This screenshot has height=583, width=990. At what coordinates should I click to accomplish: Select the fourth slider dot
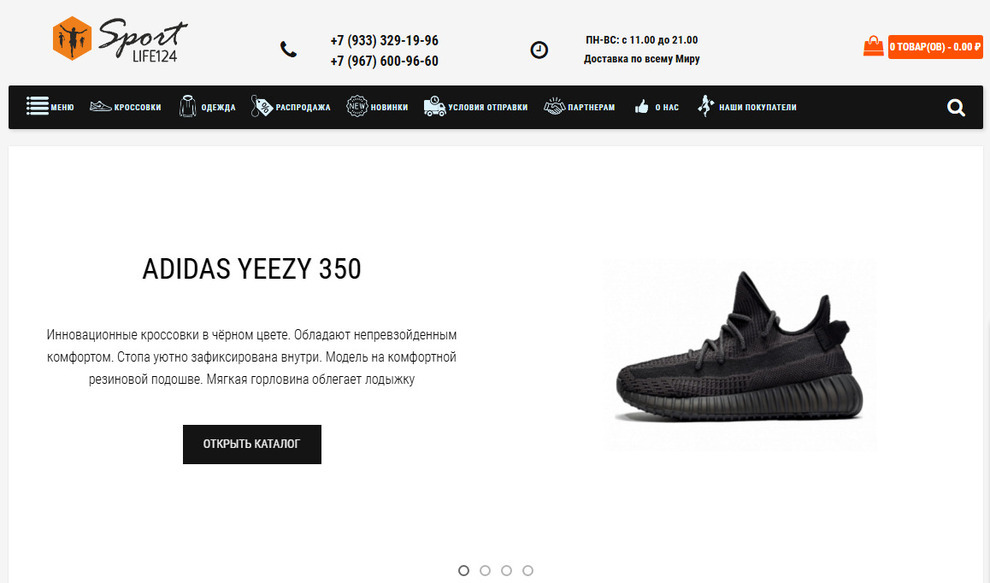click(x=528, y=570)
